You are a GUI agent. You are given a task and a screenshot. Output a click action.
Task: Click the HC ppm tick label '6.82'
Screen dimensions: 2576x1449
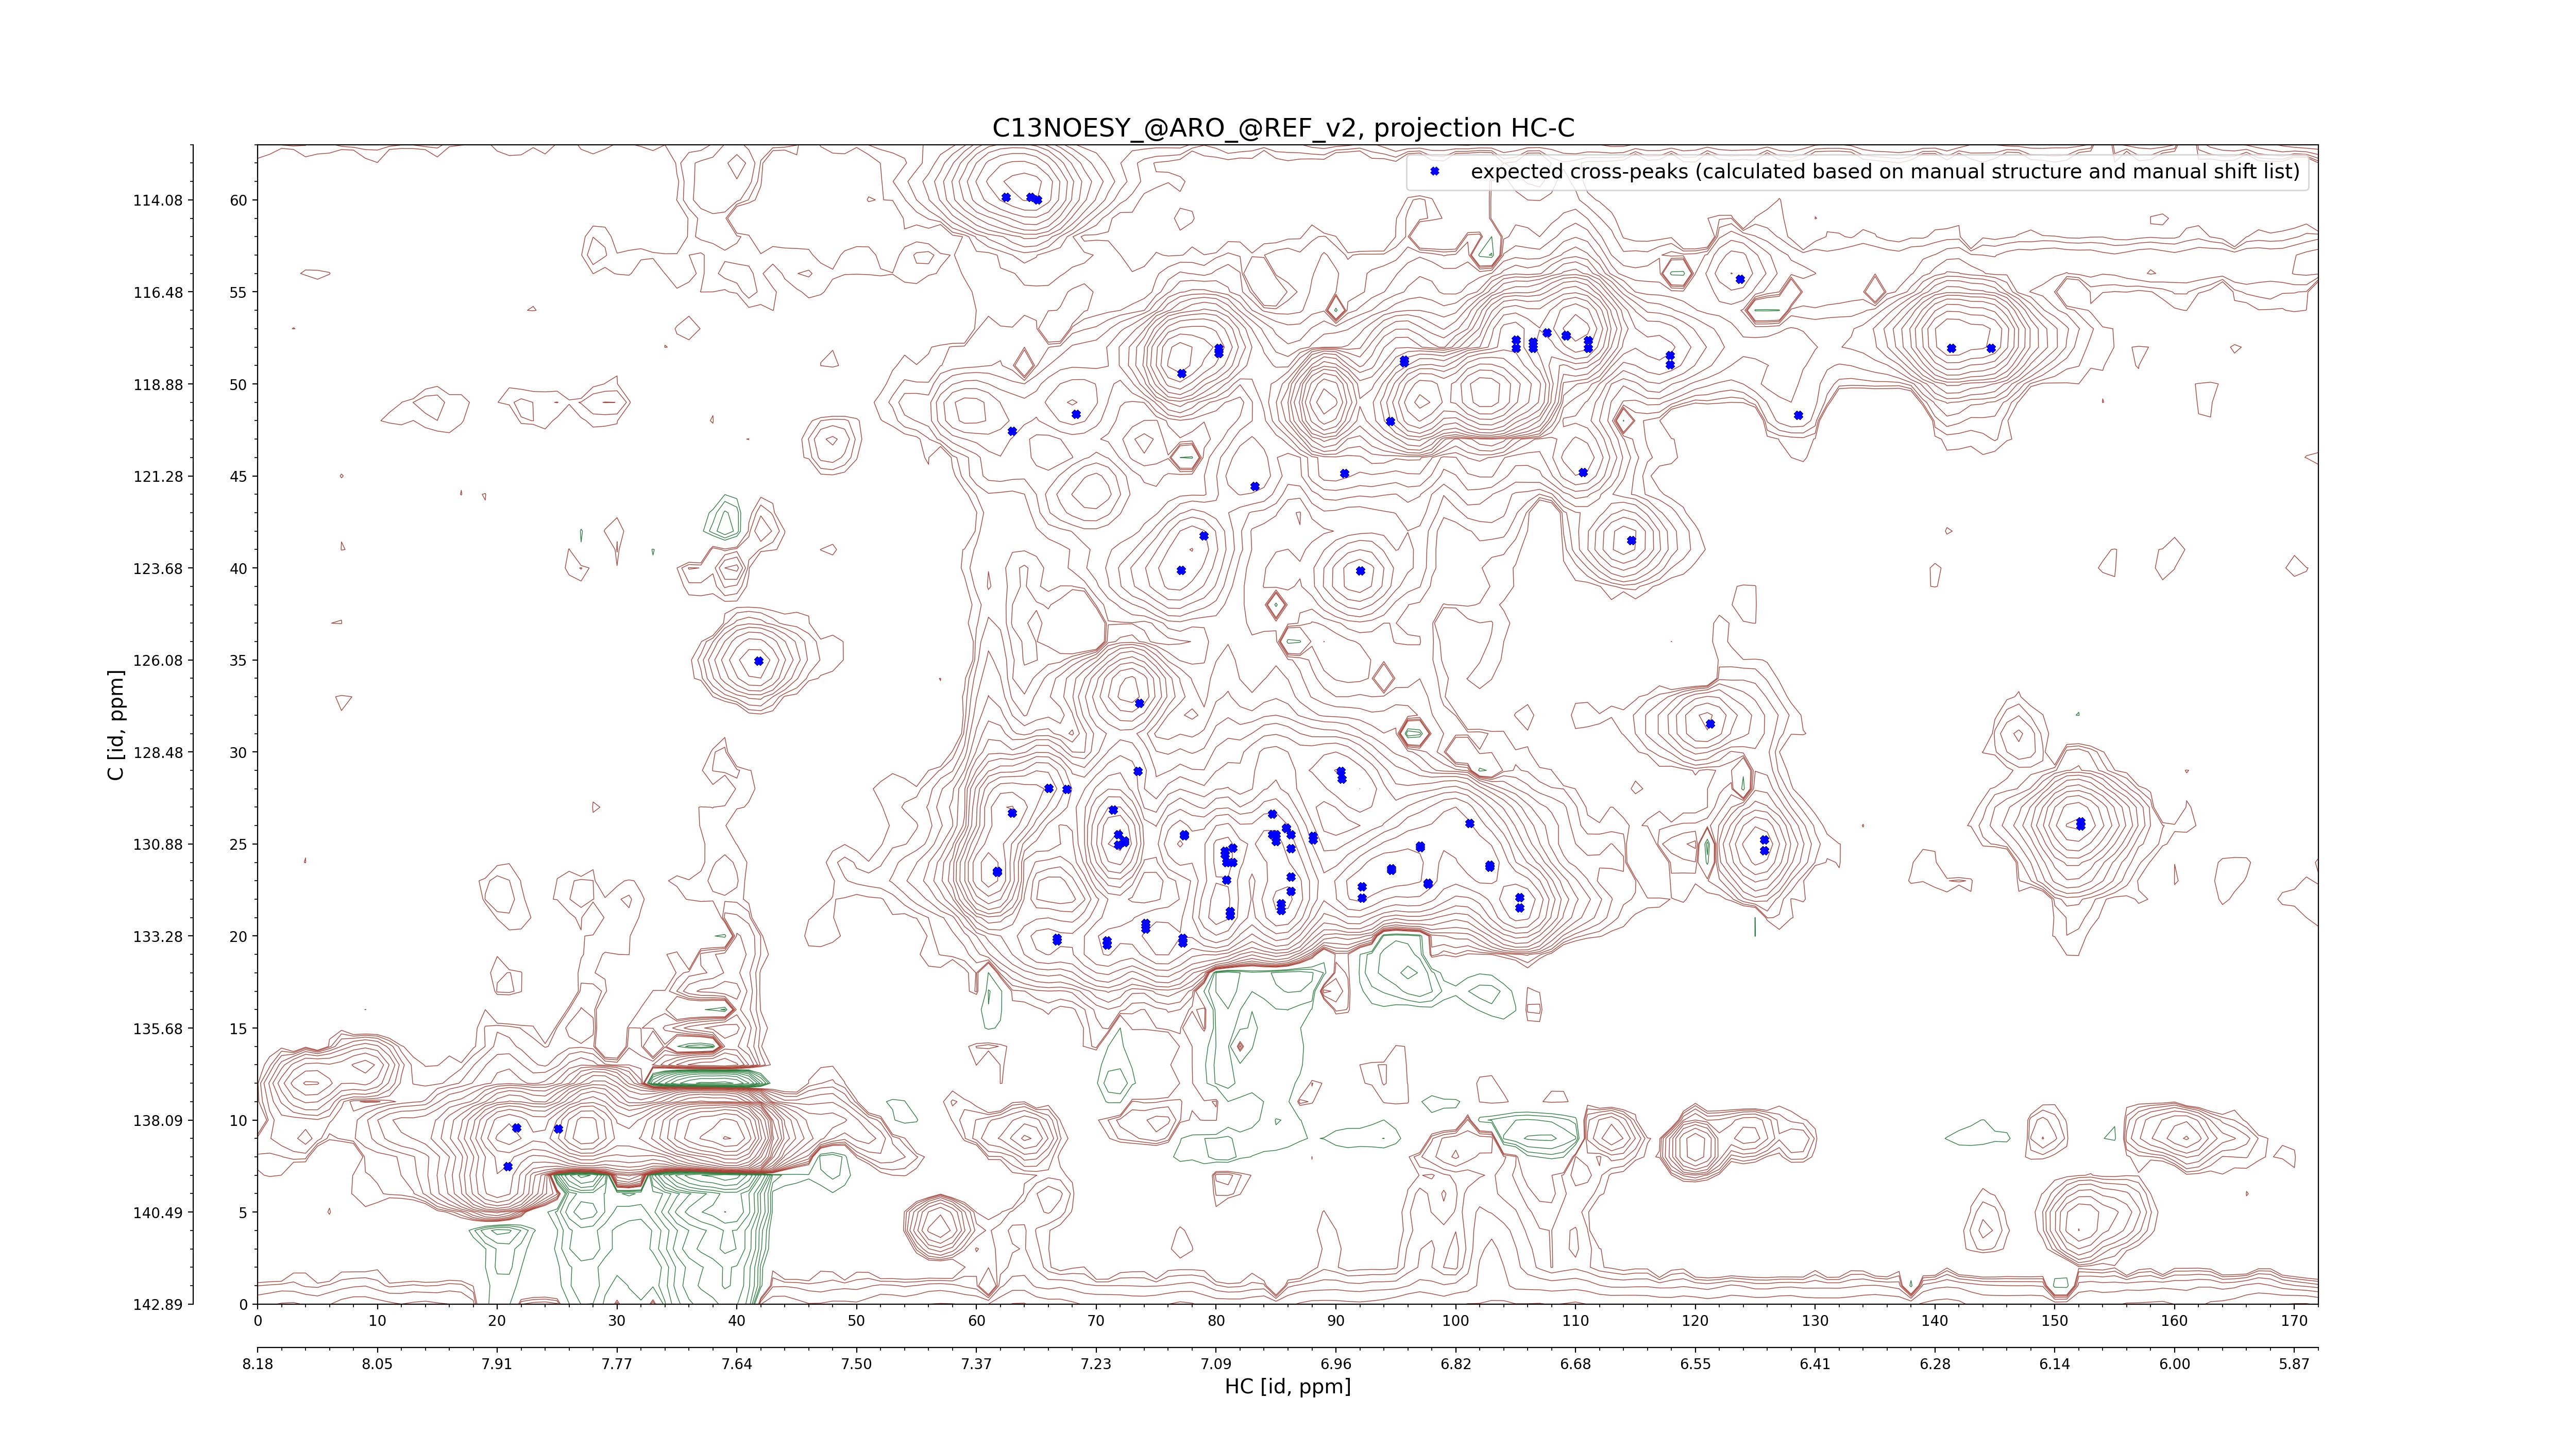click(1456, 1364)
